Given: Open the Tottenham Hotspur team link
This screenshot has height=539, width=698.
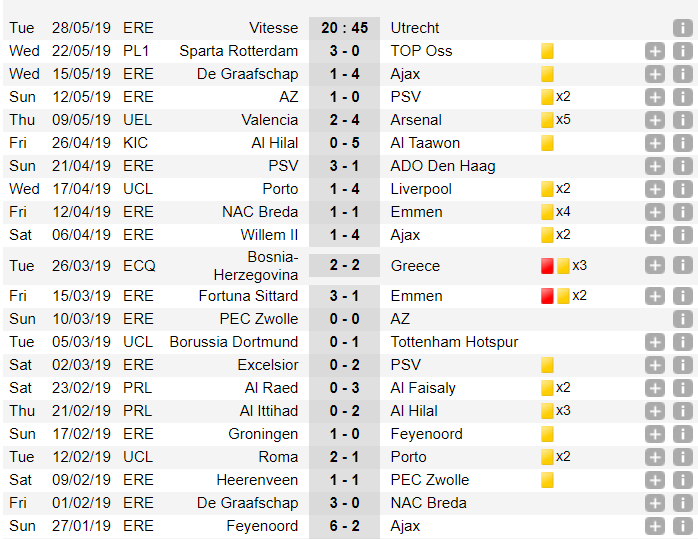Looking at the screenshot, I should point(454,342).
